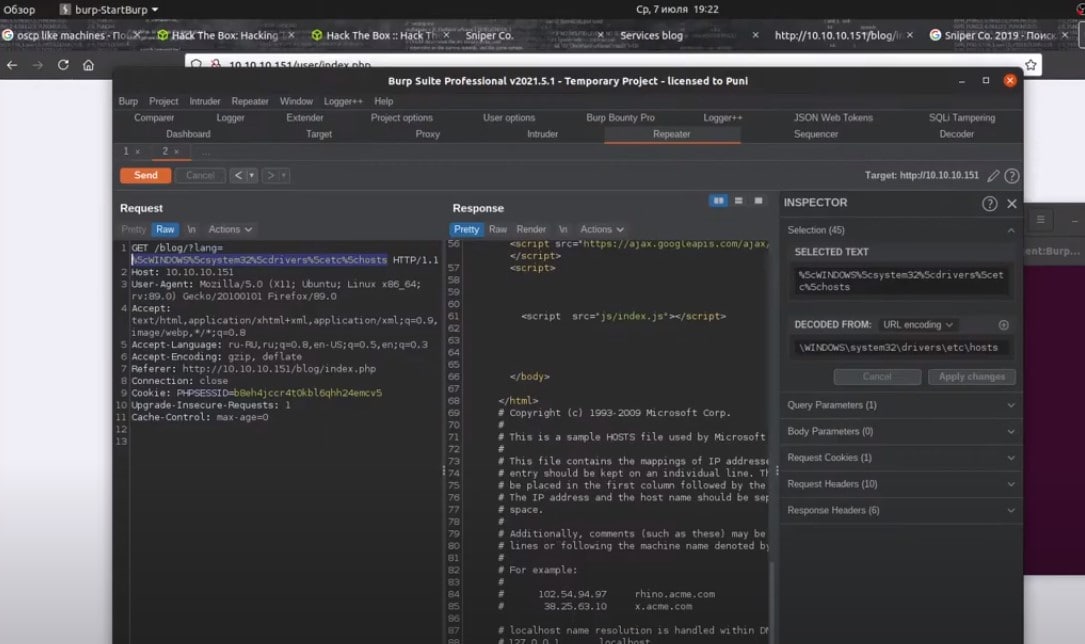Click the edit target pencil icon
The height and width of the screenshot is (644, 1085).
(993, 176)
